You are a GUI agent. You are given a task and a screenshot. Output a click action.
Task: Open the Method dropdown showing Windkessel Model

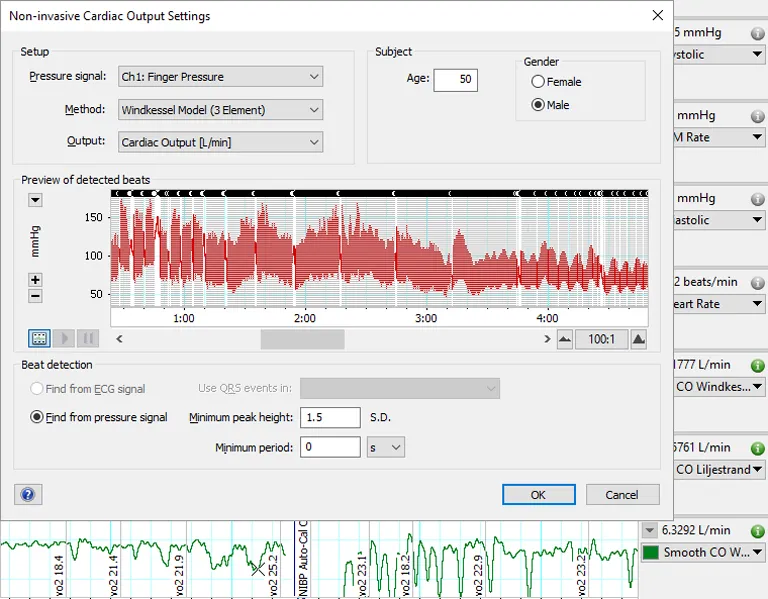(220, 110)
